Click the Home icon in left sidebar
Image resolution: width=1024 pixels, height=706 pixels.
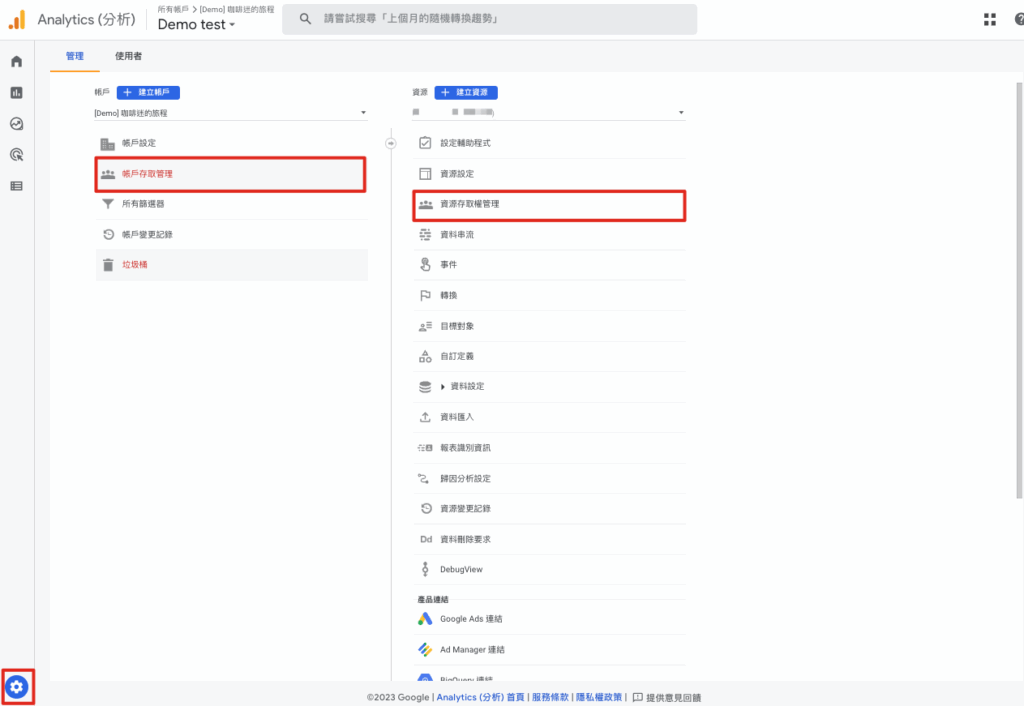pyautogui.click(x=16, y=62)
